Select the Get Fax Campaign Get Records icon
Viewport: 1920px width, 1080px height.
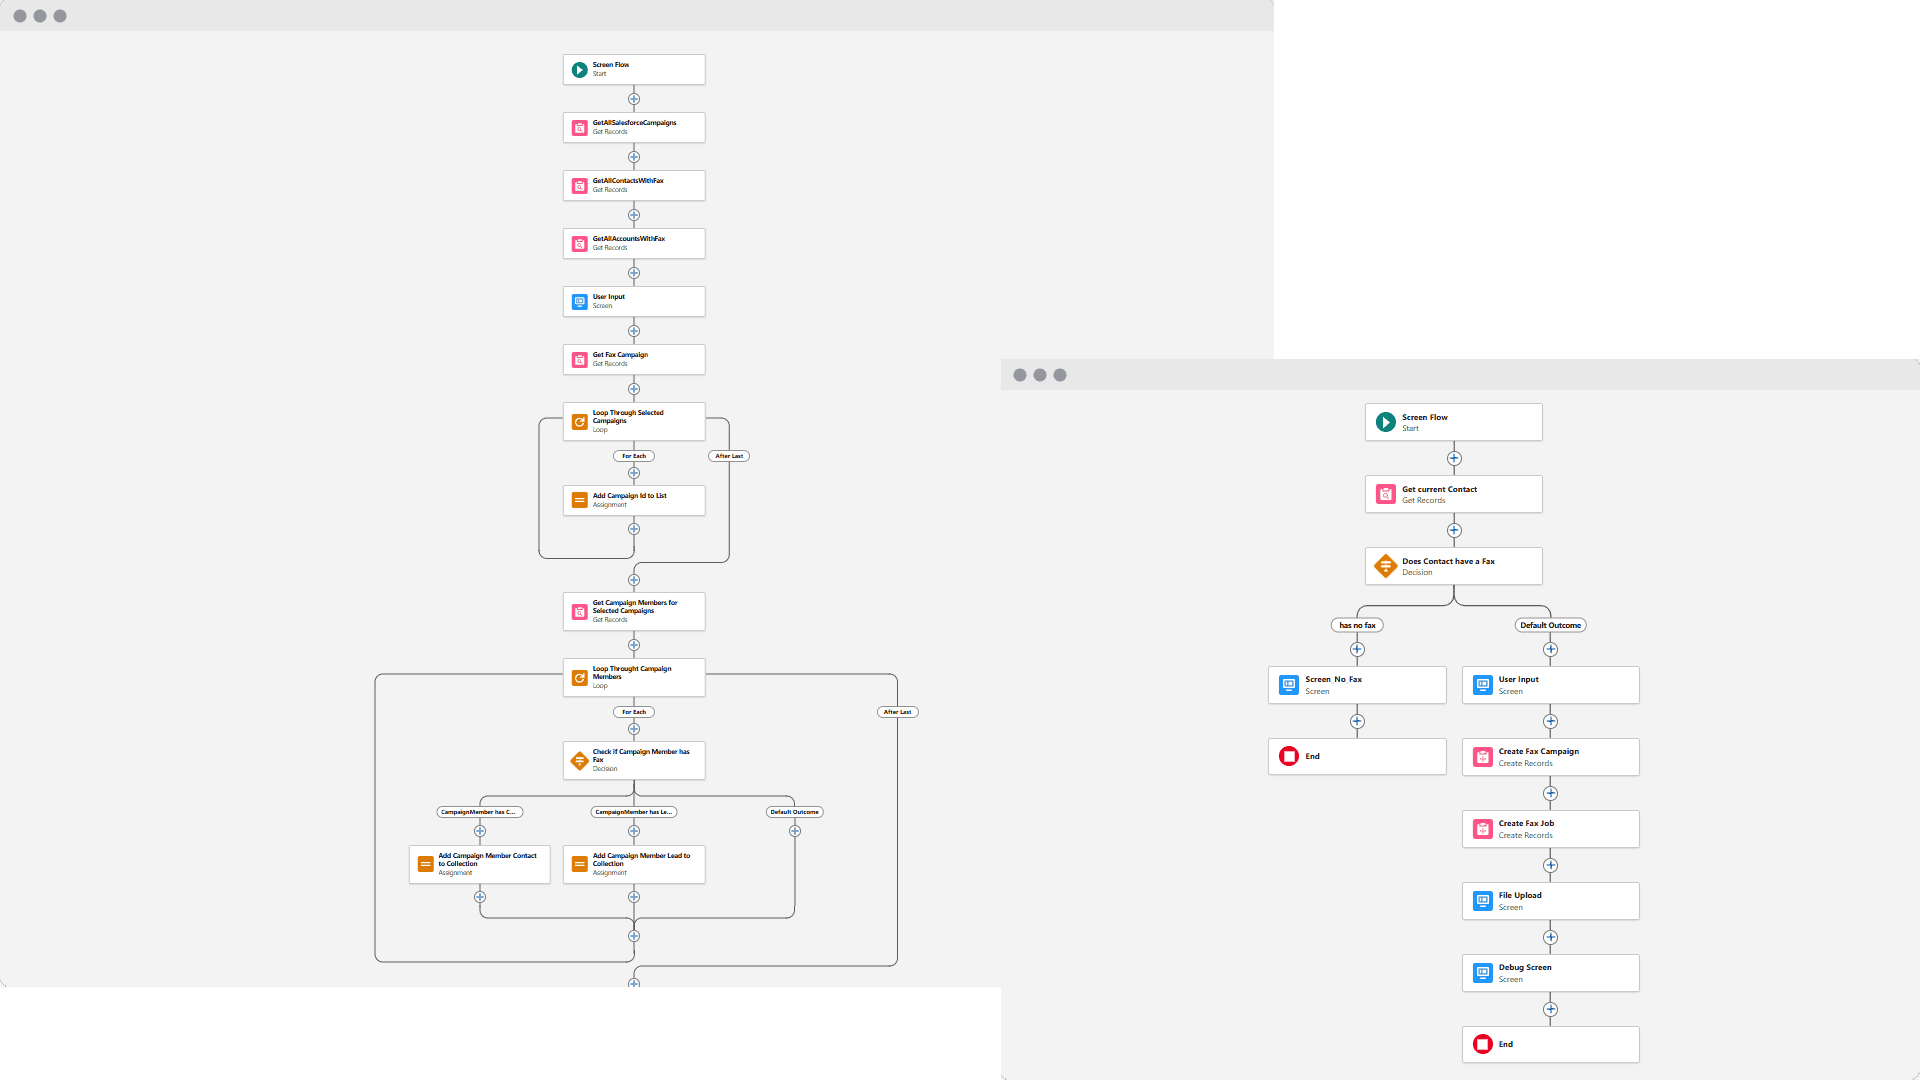click(579, 360)
